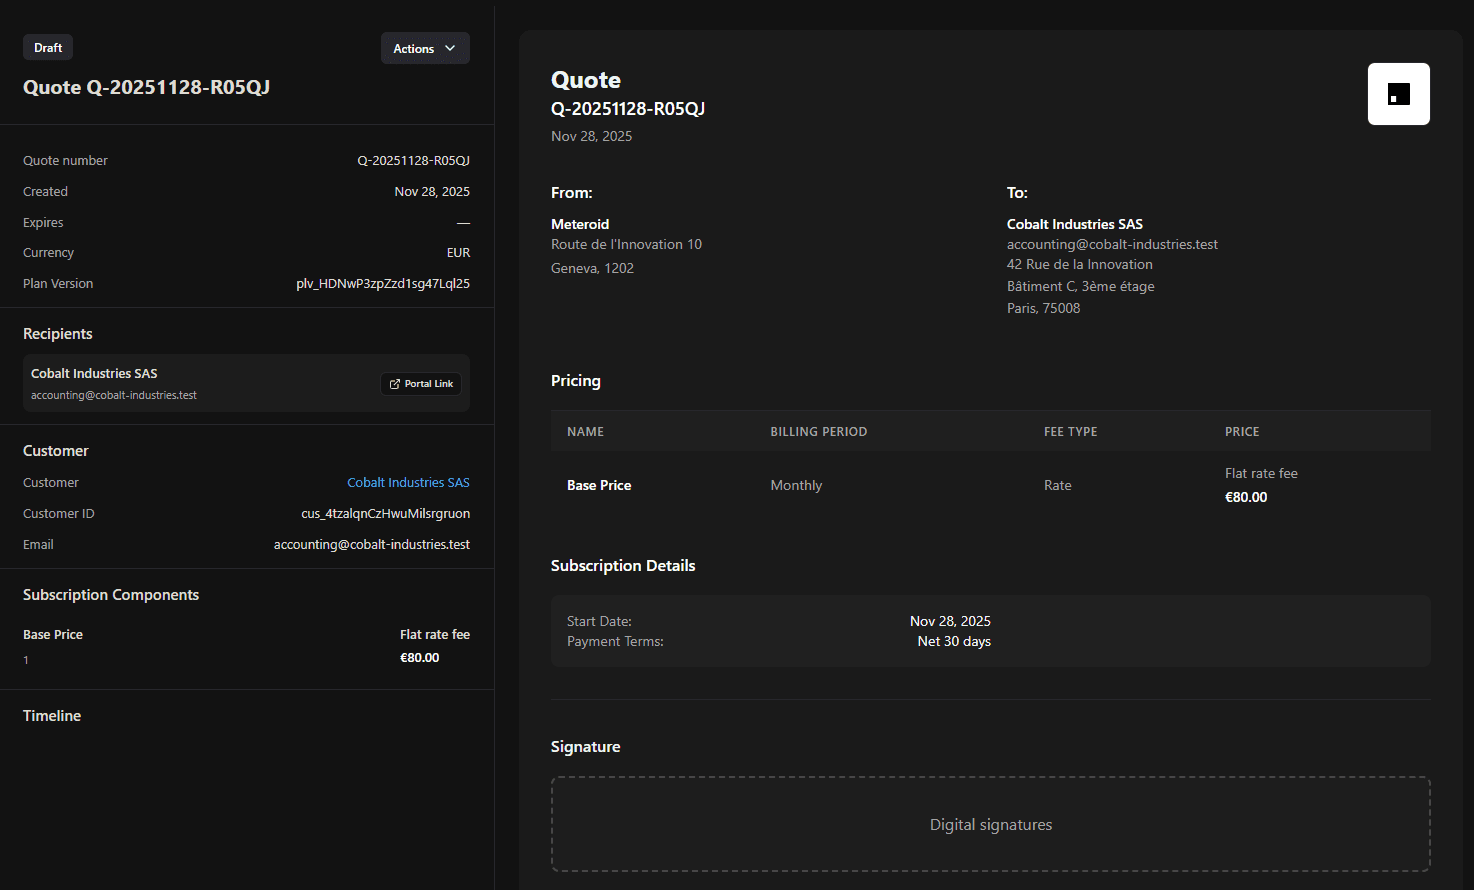
Task: Click the EUR currency value
Action: (x=458, y=252)
